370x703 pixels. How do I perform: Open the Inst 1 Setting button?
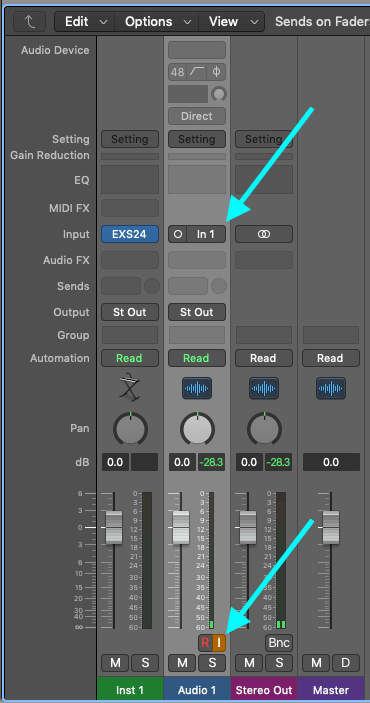pyautogui.click(x=130, y=139)
